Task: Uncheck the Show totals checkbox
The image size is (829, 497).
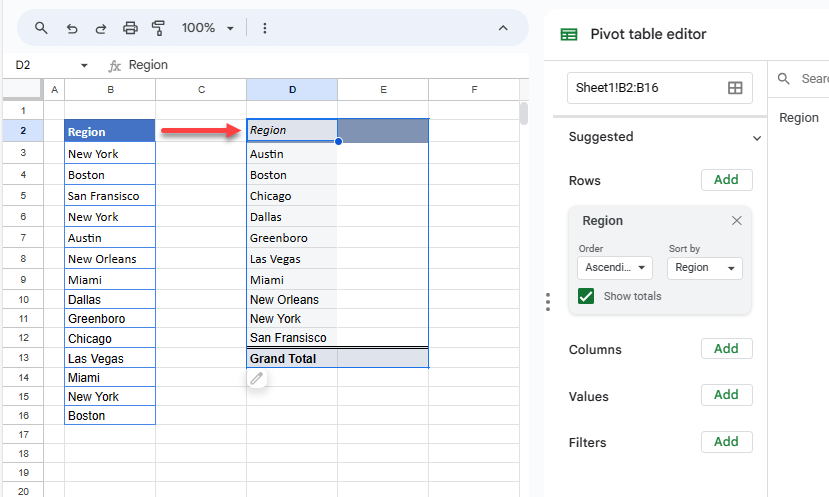Action: coord(587,296)
